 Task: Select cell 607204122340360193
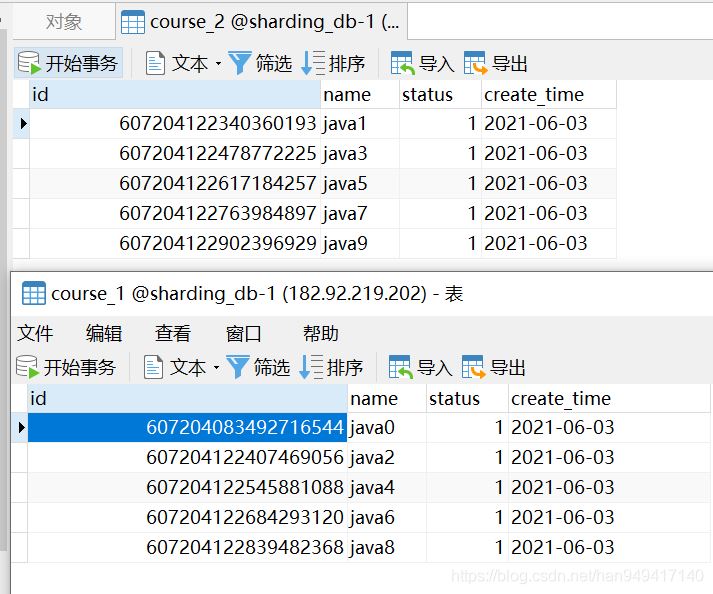tap(175, 123)
